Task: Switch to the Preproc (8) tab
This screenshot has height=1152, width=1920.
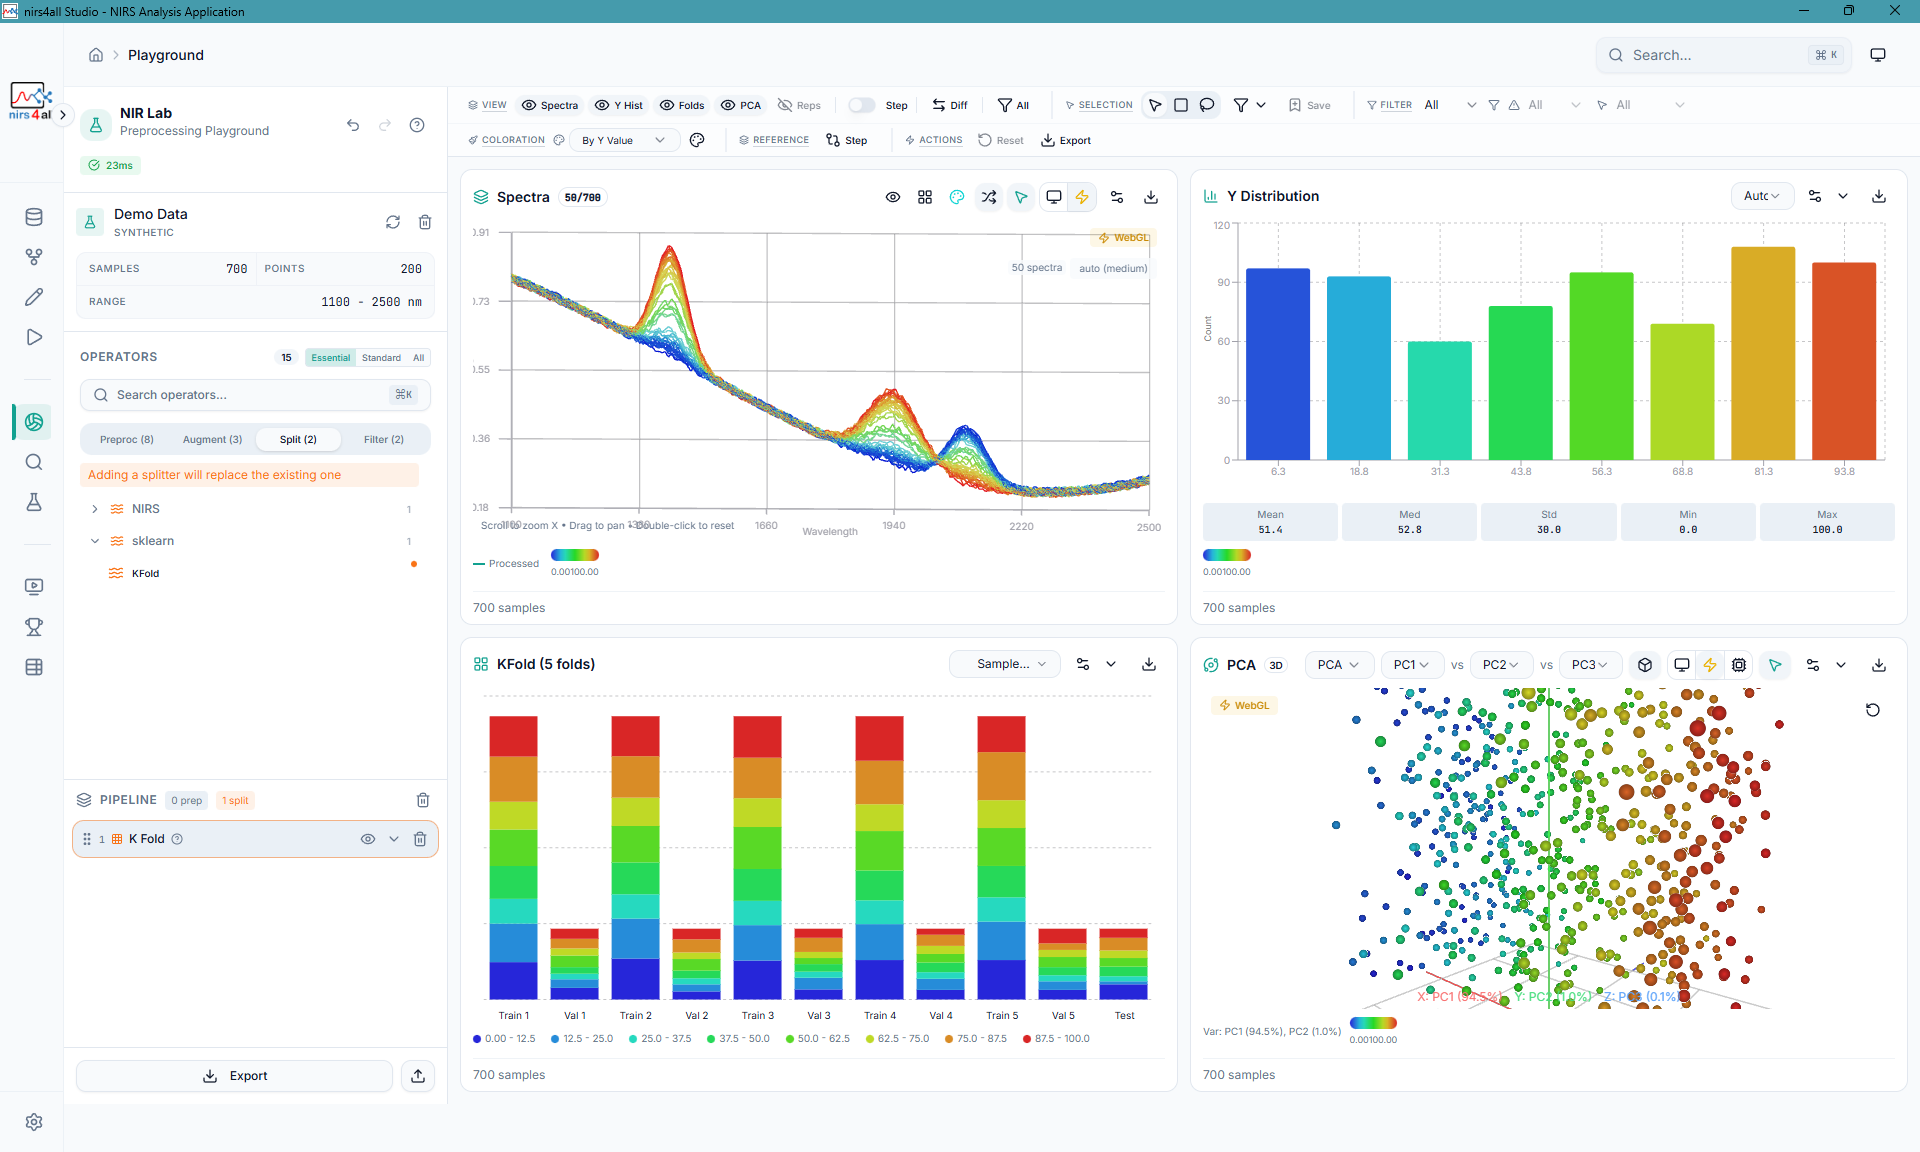Action: point(127,439)
